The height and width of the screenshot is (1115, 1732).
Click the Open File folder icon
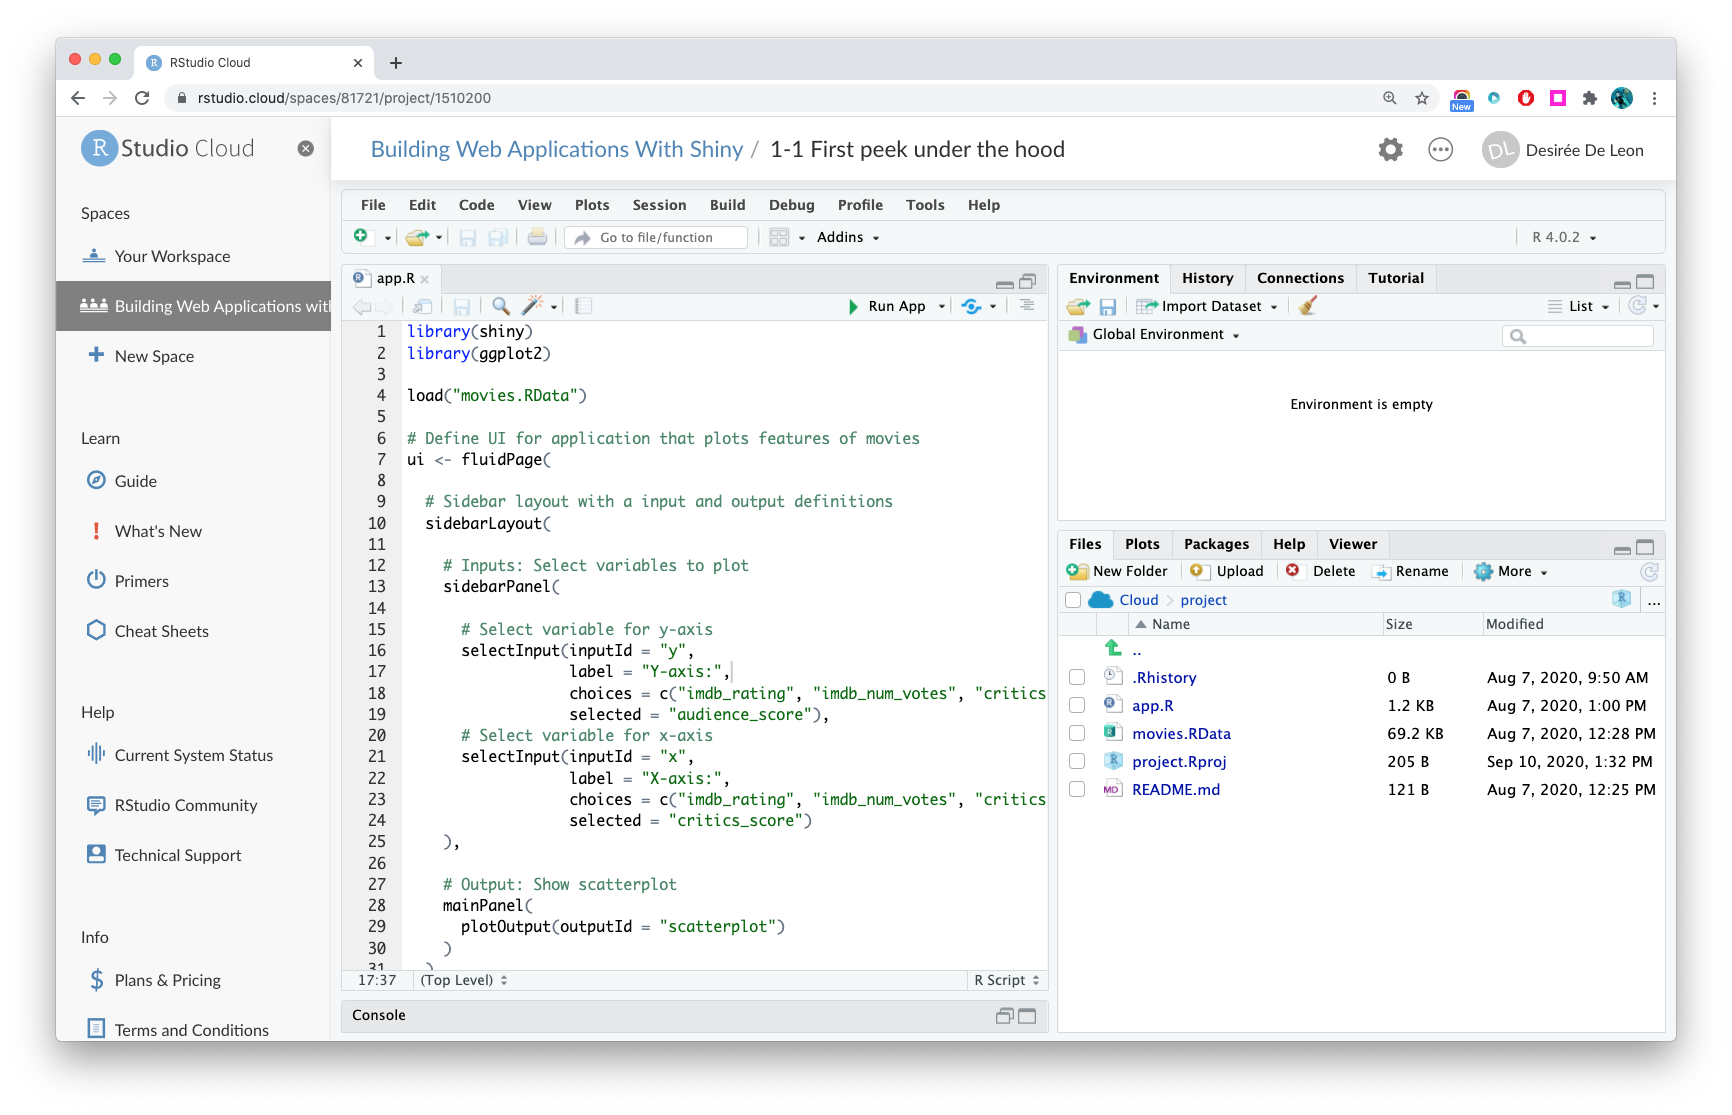pyautogui.click(x=417, y=237)
